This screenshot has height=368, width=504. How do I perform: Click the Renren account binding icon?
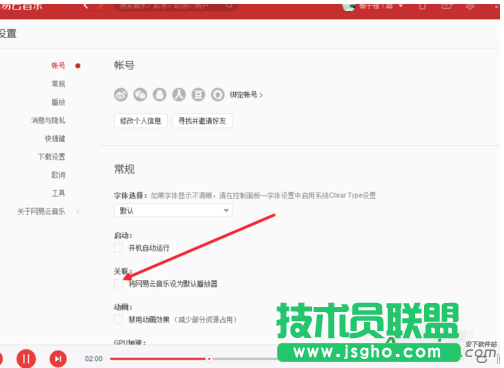point(179,95)
